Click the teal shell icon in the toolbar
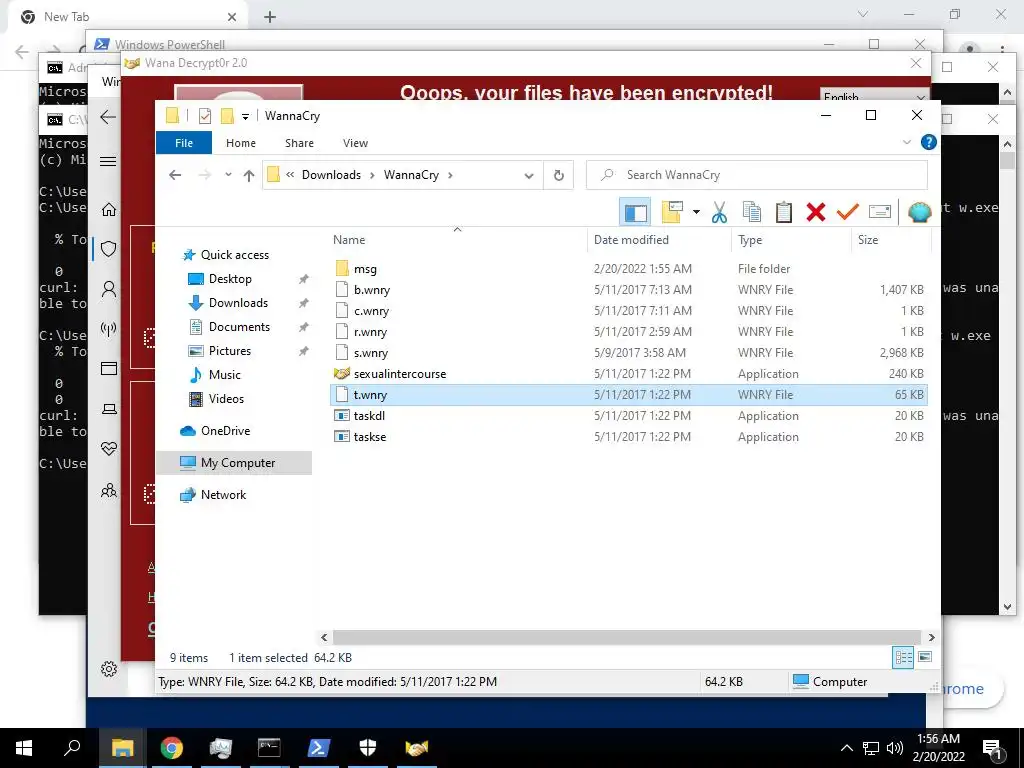1024x768 pixels. tap(920, 212)
